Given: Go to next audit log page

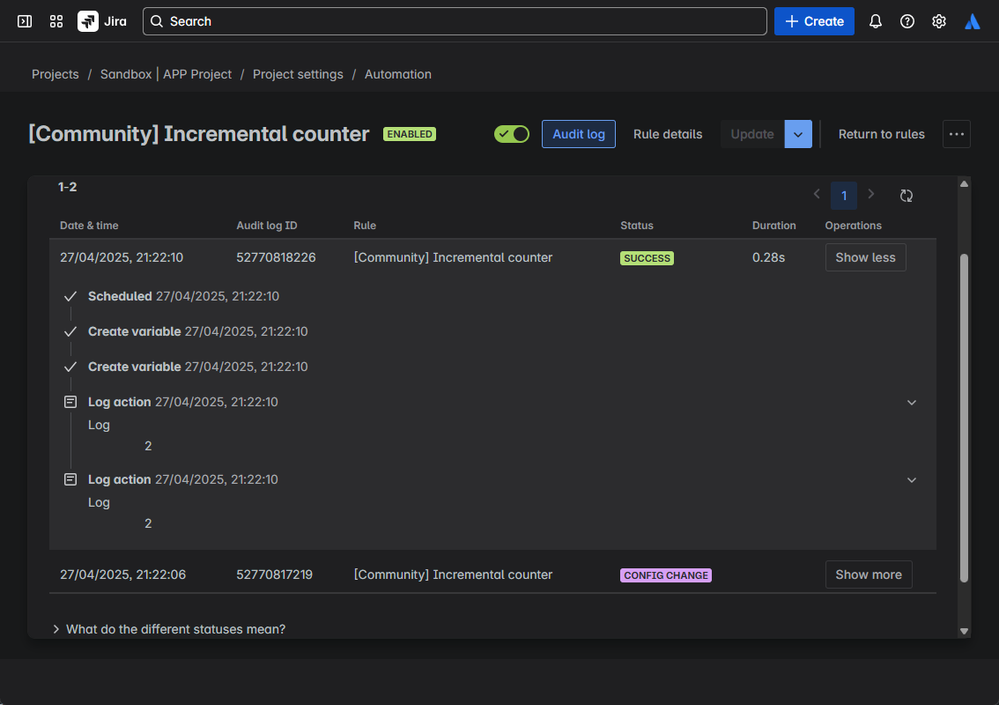Looking at the screenshot, I should click(x=871, y=194).
